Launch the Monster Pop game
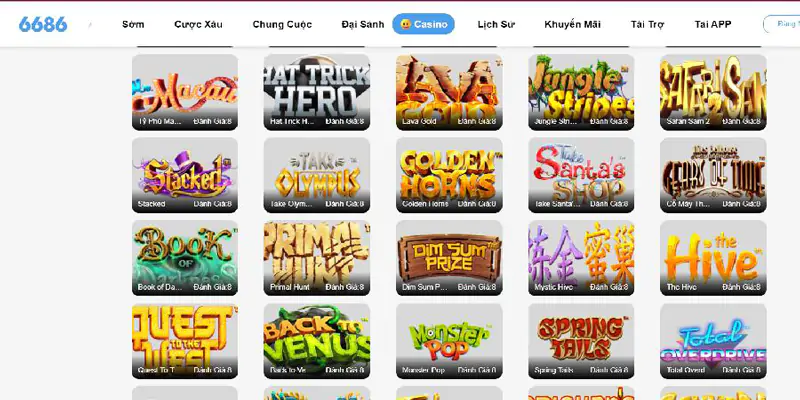Viewport: 800px width, 400px height. click(449, 341)
